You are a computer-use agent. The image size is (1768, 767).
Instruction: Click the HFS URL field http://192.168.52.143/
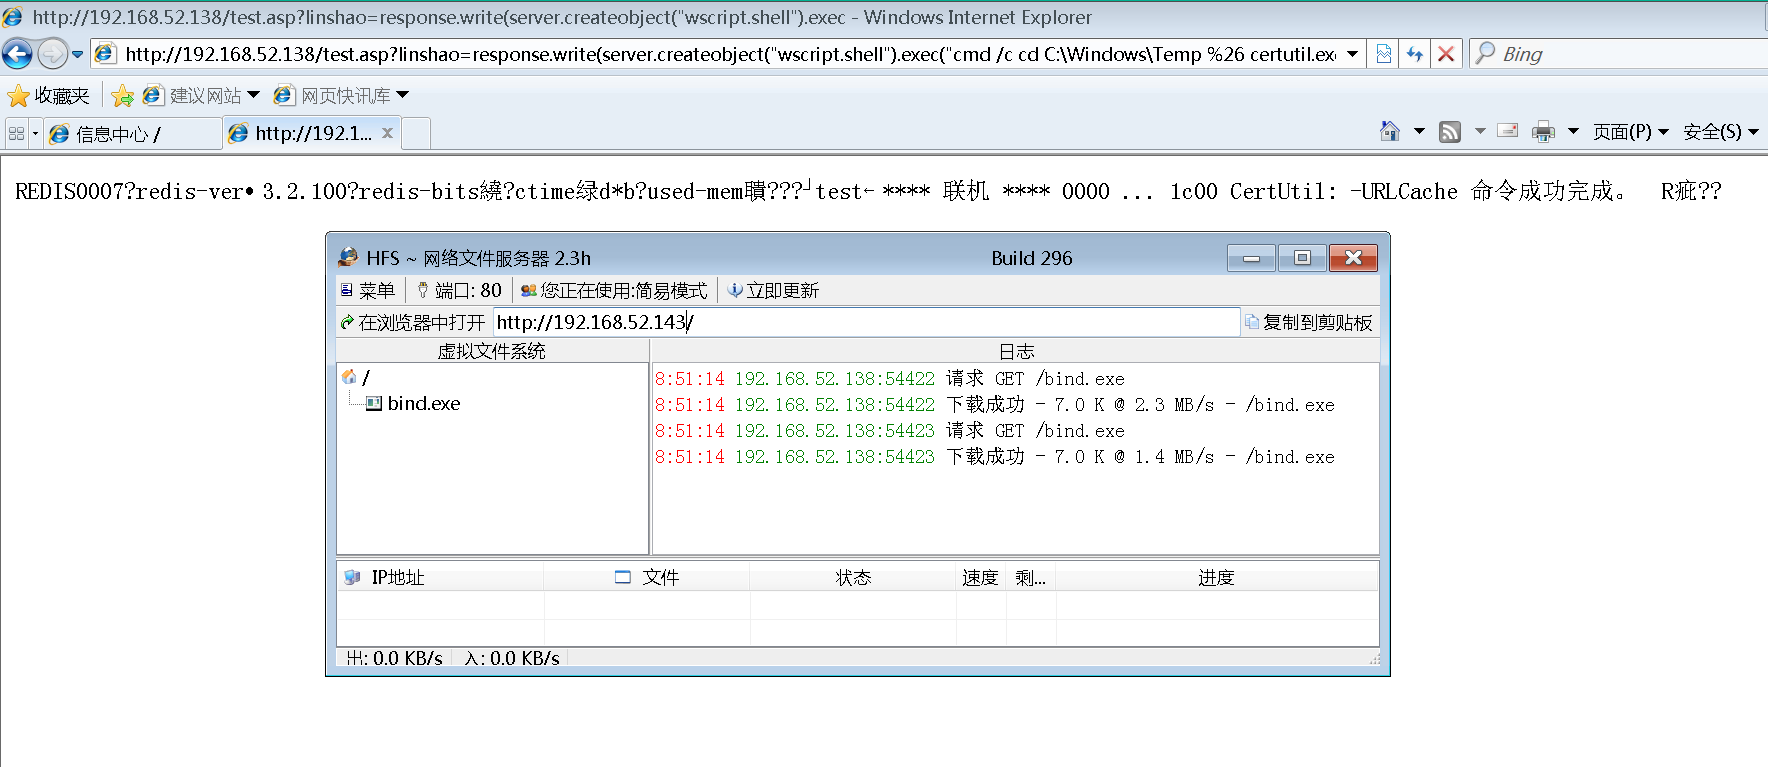pyautogui.click(x=866, y=322)
